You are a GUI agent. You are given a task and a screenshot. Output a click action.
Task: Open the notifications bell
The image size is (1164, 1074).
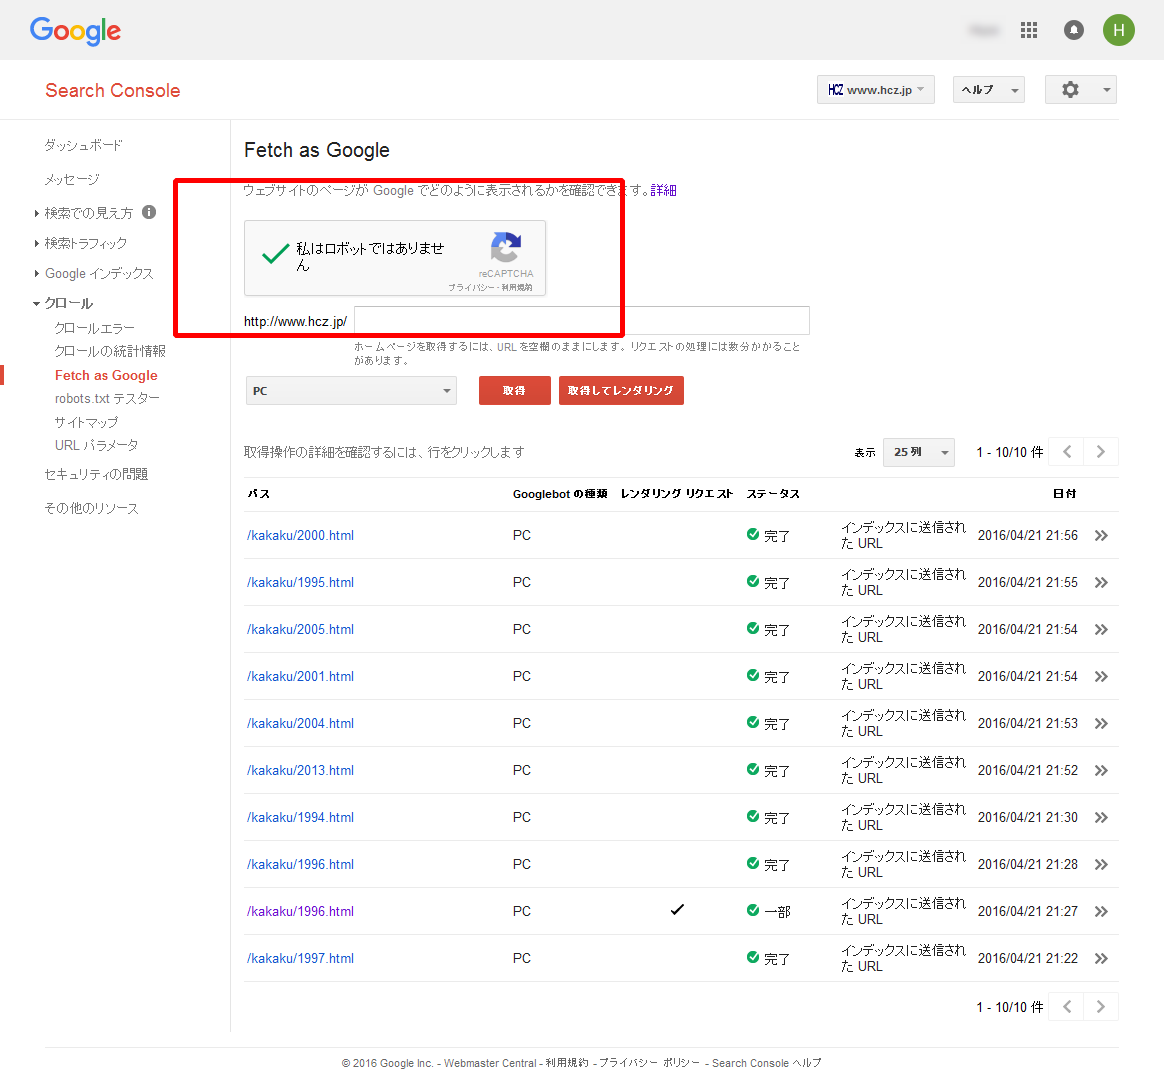coord(1073,30)
